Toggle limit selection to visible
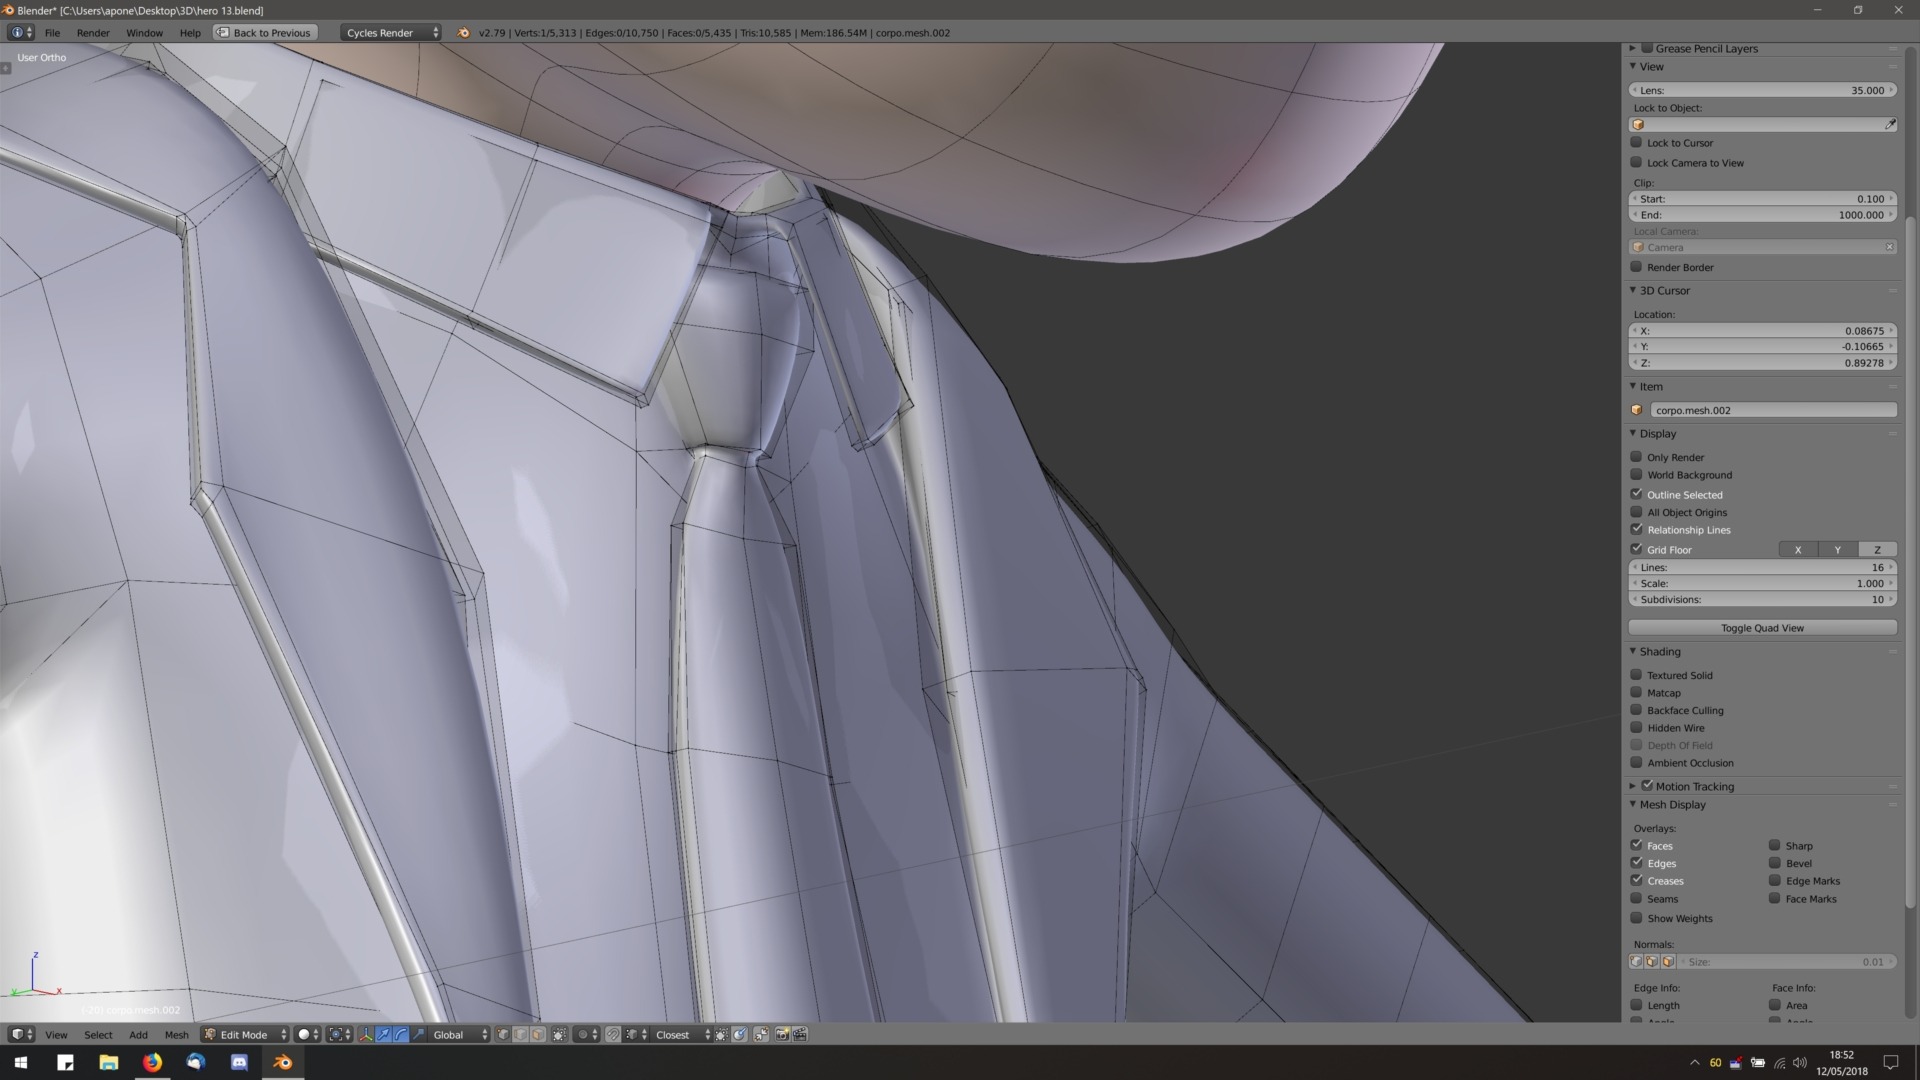The image size is (1920, 1080). [x=559, y=1034]
